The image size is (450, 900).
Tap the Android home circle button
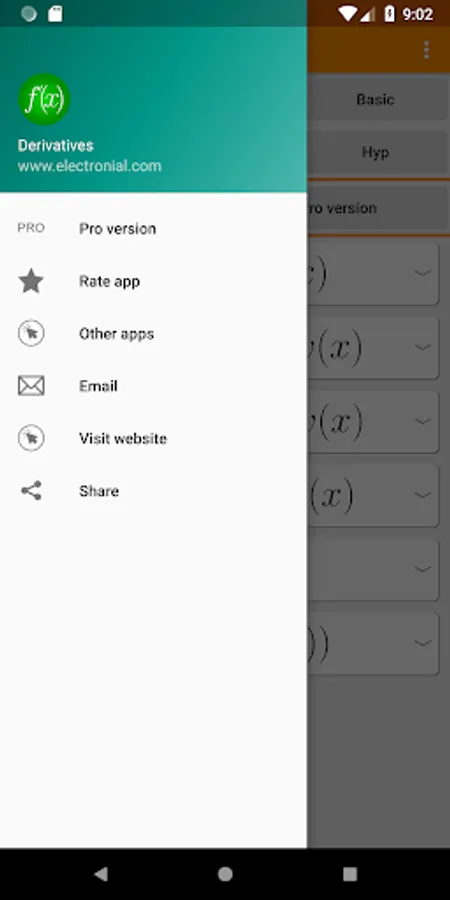pyautogui.click(x=225, y=874)
